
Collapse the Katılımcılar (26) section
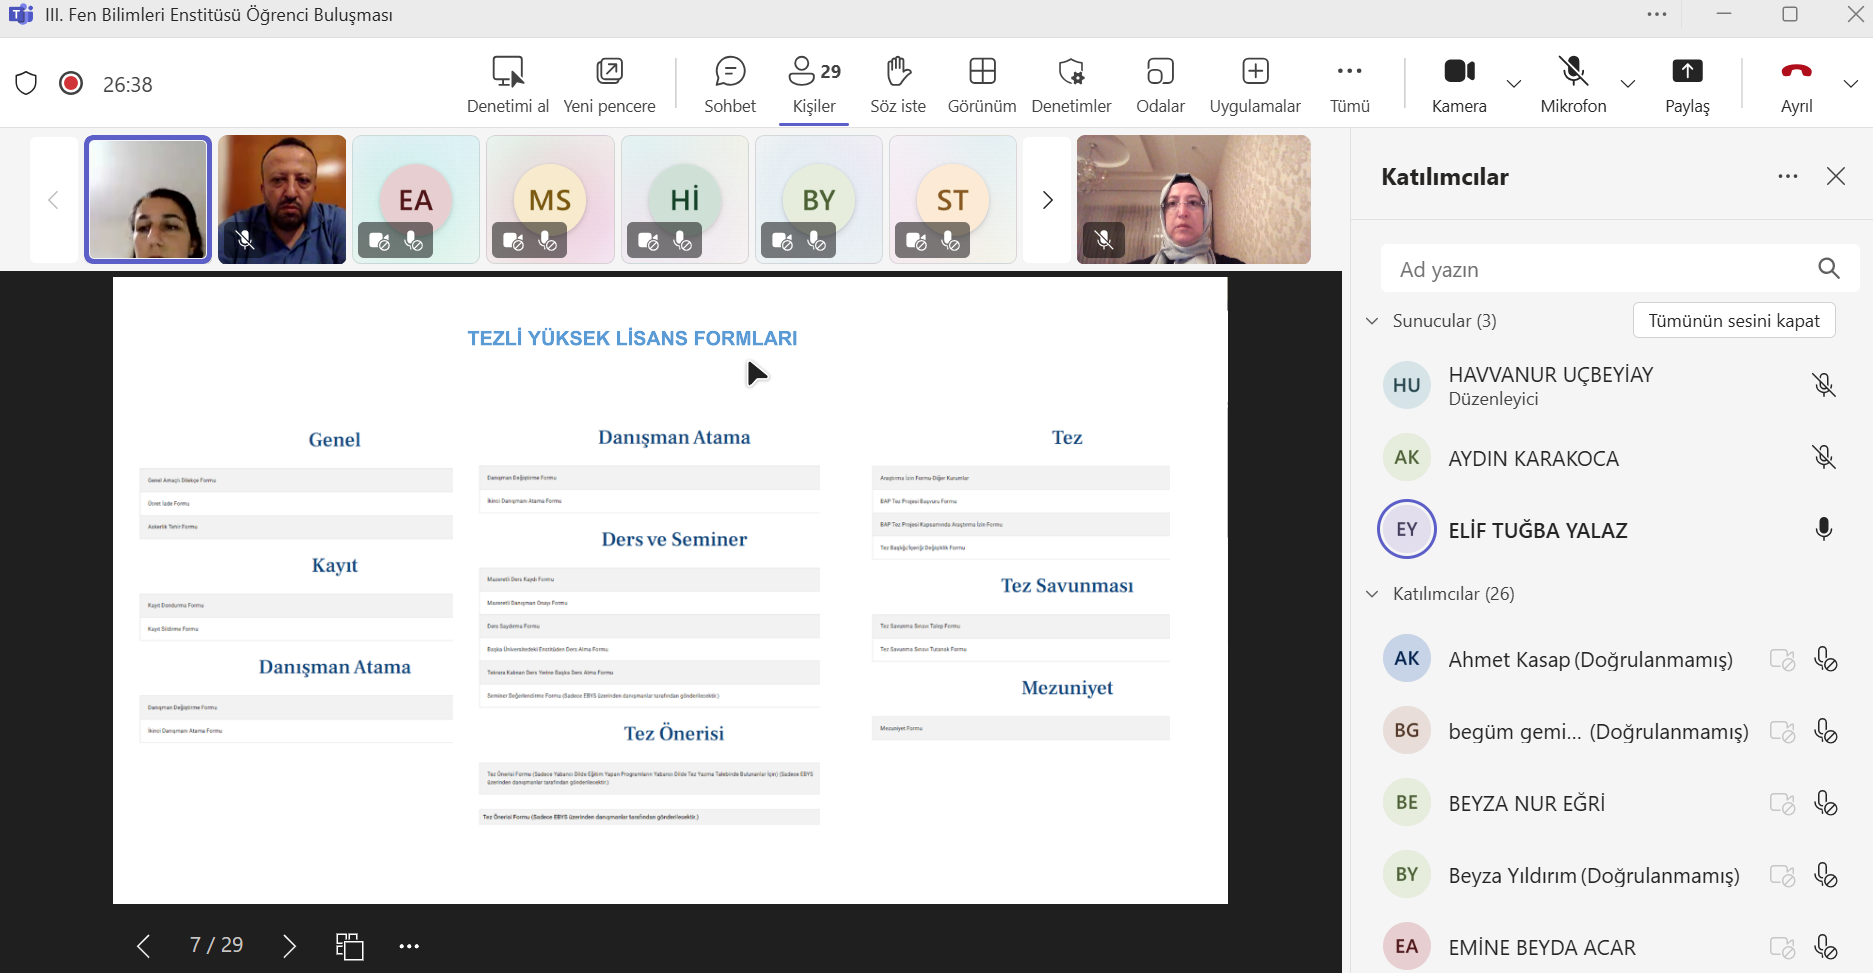tap(1372, 594)
